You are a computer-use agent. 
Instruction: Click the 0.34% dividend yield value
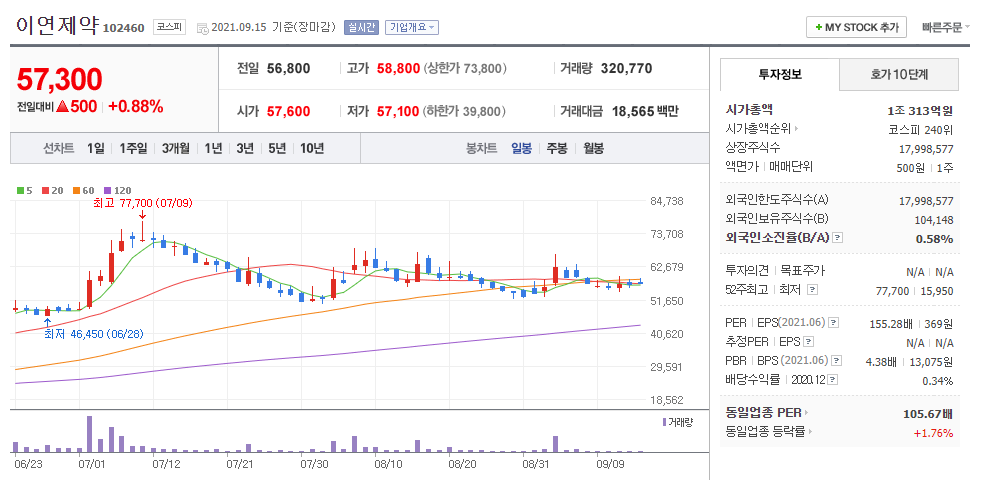click(938, 380)
